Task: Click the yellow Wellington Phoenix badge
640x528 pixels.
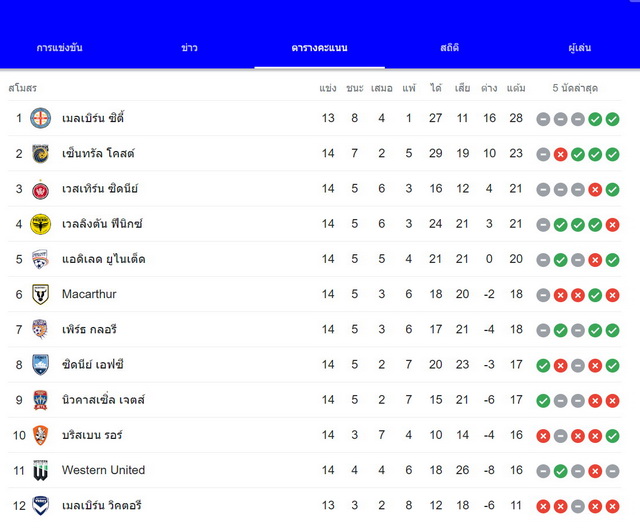Action: 40,224
